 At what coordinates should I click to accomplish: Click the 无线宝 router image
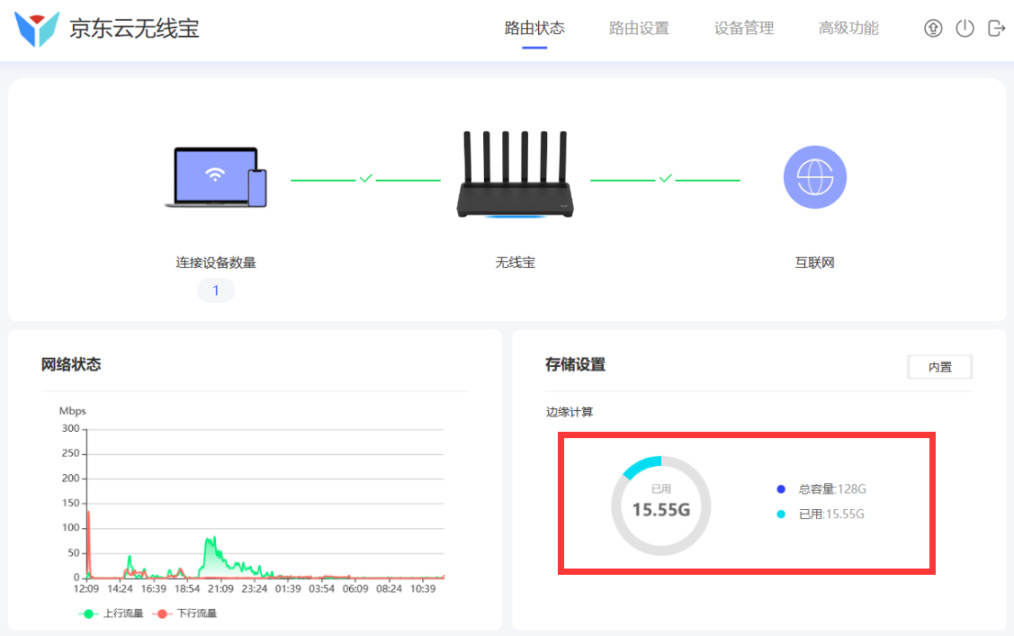(515, 175)
